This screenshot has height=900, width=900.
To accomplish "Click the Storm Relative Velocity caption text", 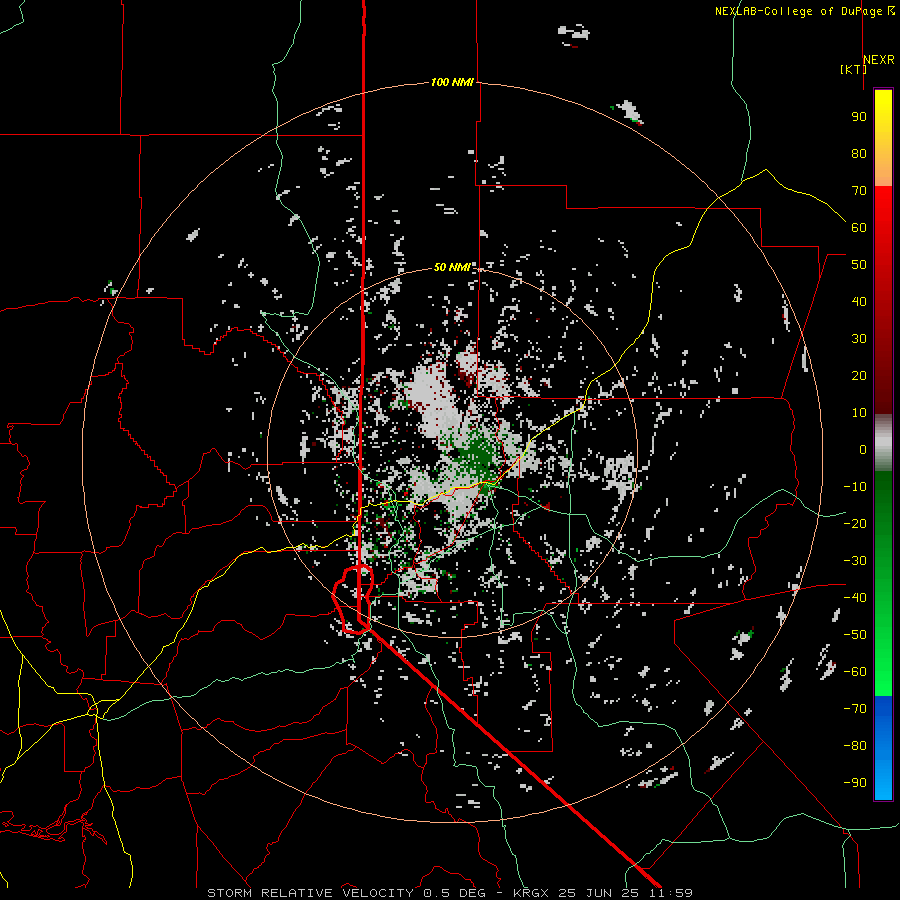I will (449, 893).
